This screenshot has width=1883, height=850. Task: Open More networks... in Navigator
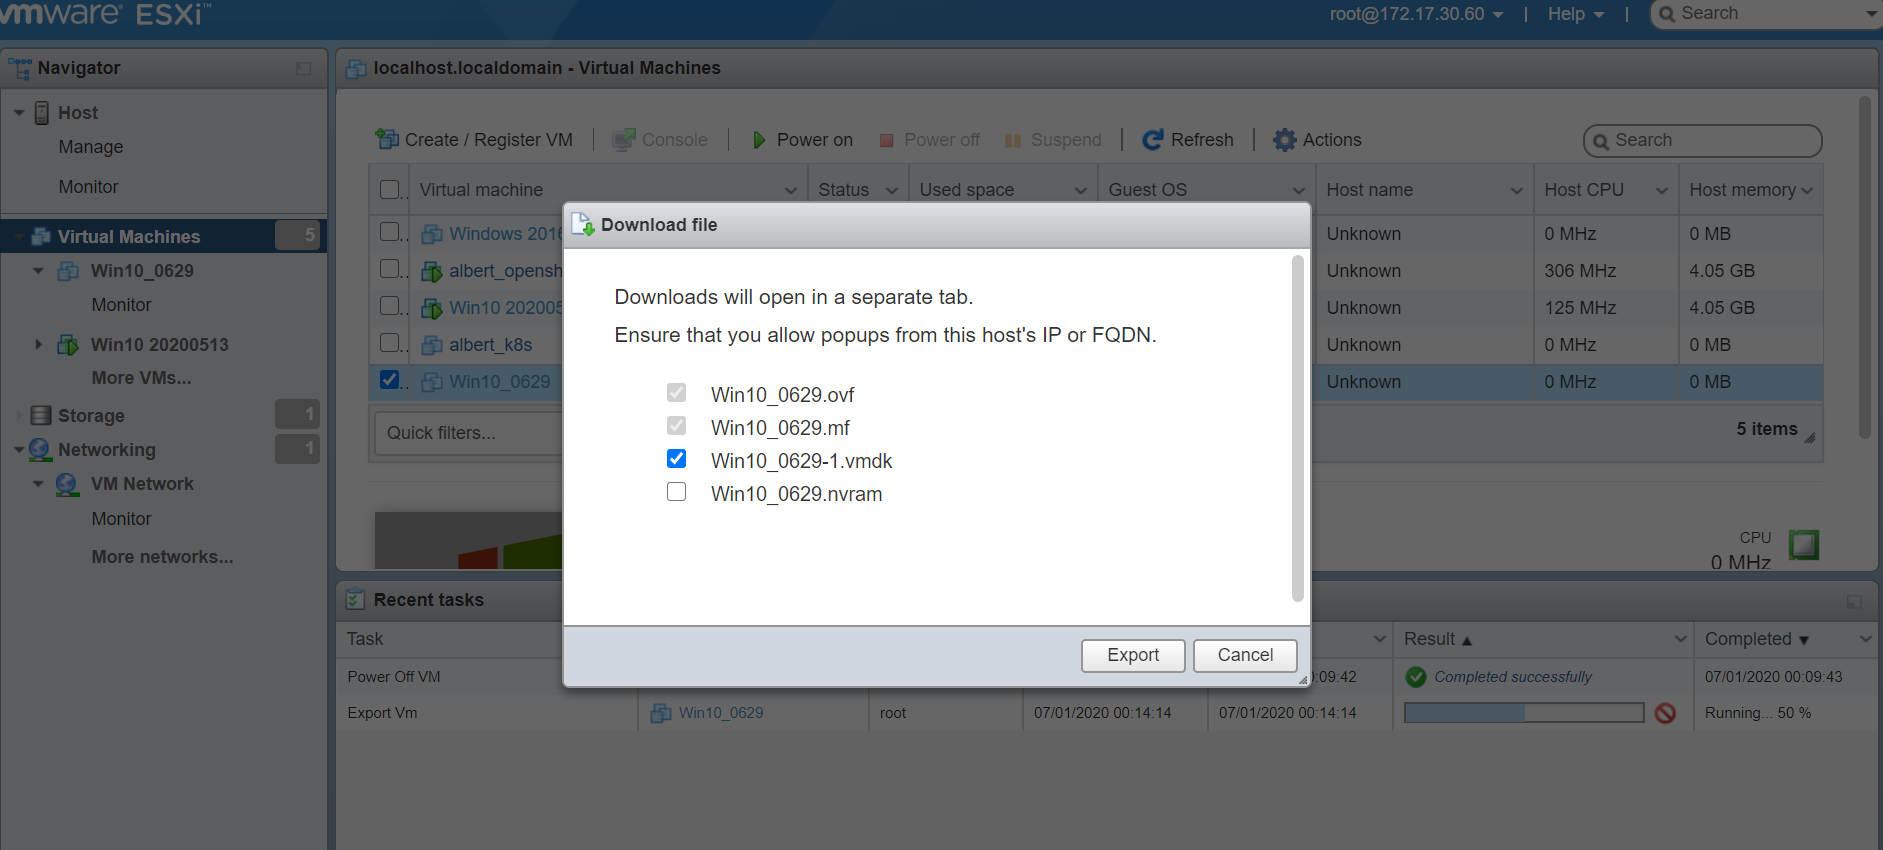point(162,557)
